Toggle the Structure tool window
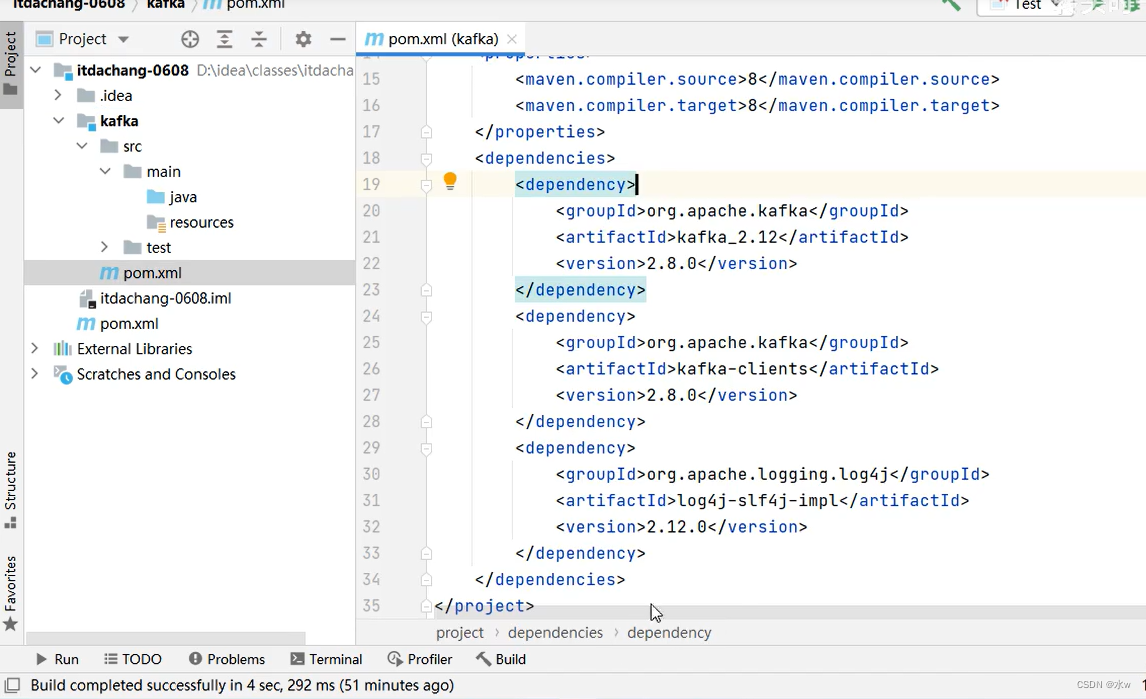The height and width of the screenshot is (699, 1146). 11,488
